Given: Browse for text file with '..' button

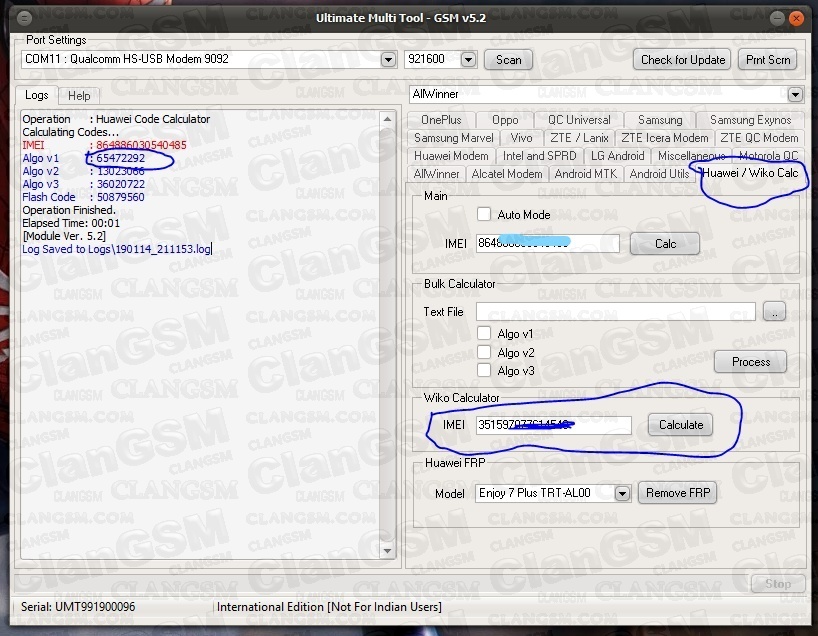Looking at the screenshot, I should [x=775, y=312].
